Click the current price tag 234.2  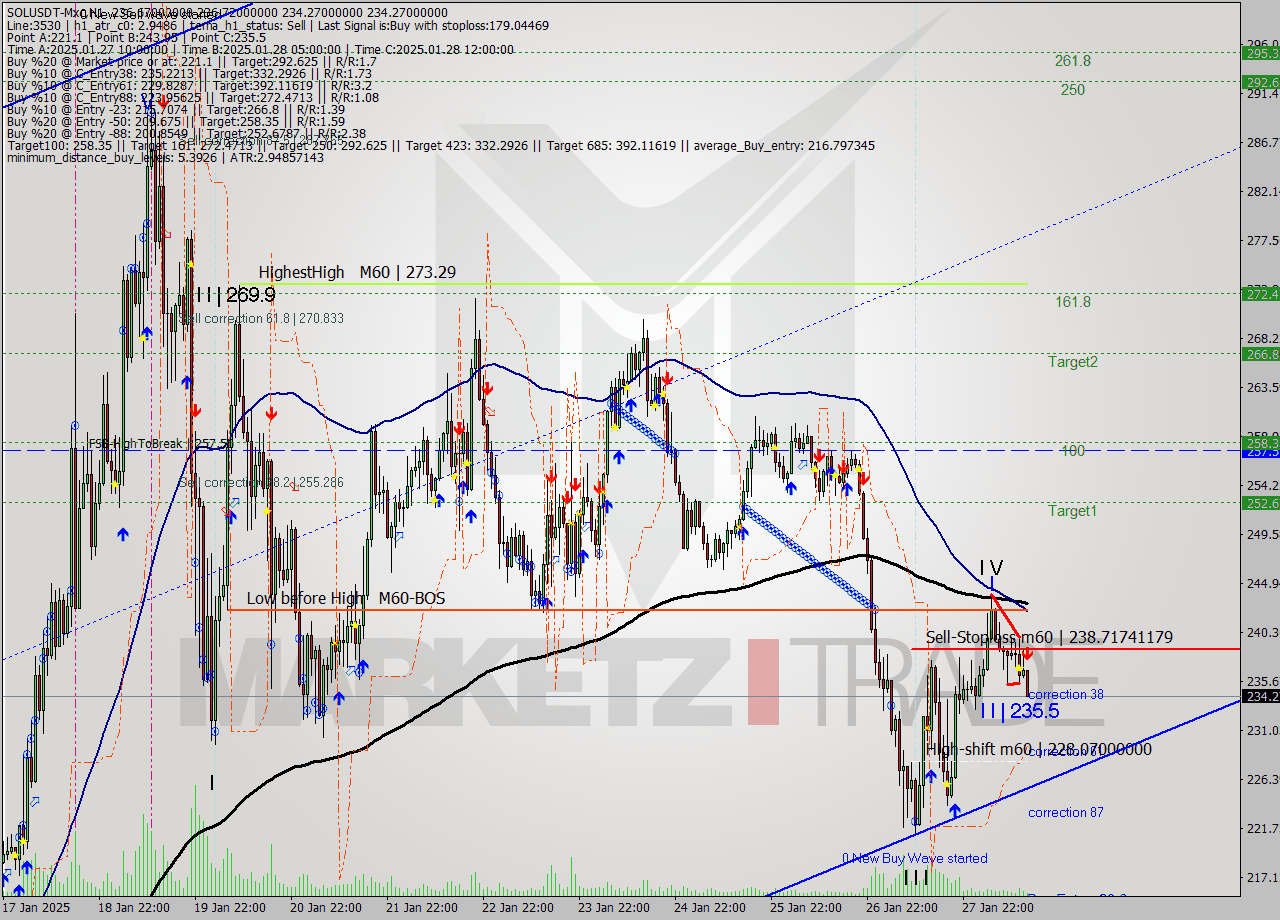pyautogui.click(x=1260, y=696)
